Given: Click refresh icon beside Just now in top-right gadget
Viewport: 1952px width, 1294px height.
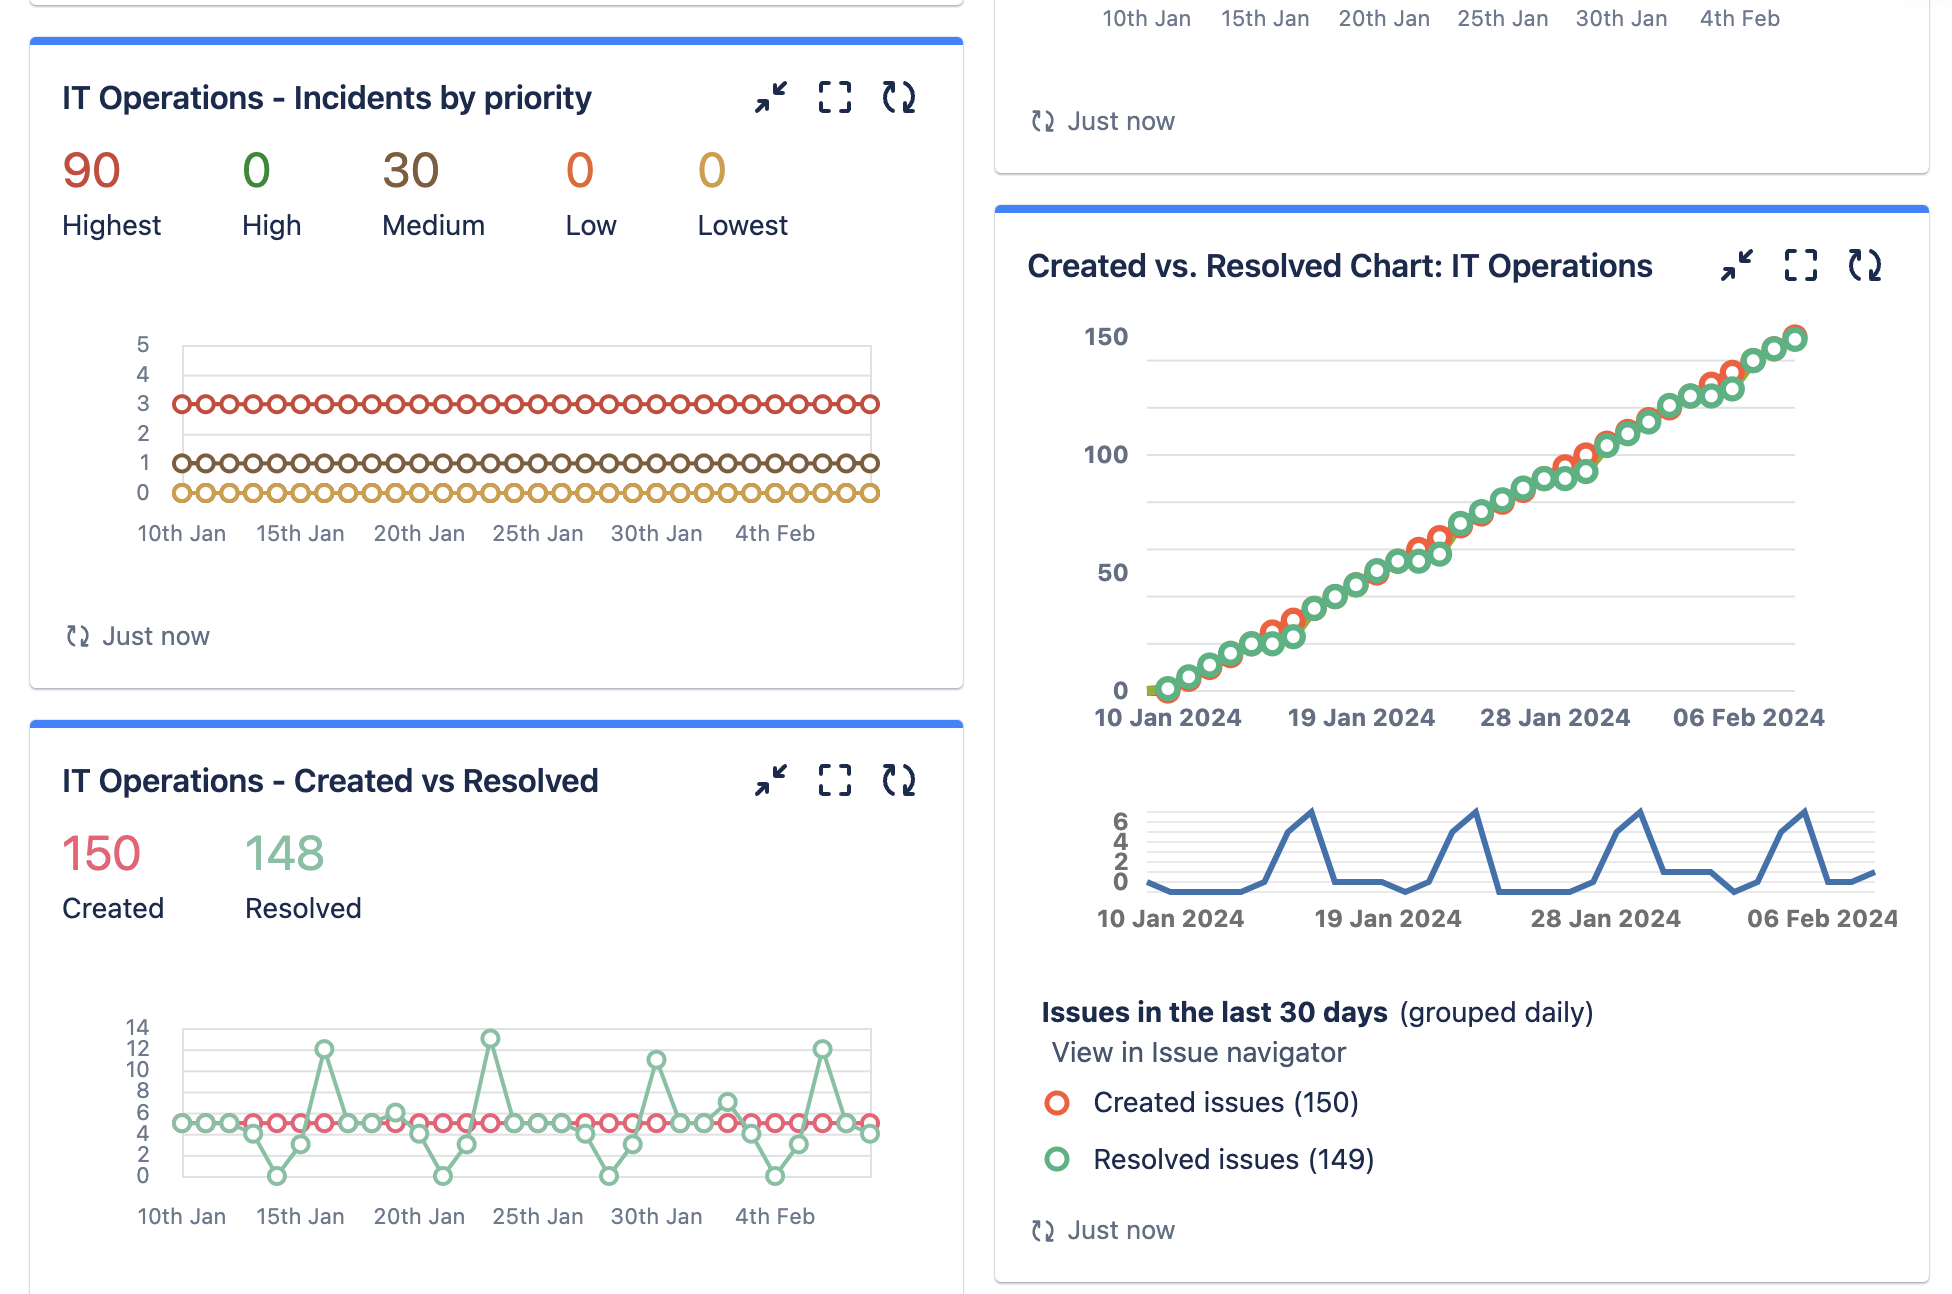Looking at the screenshot, I should (1043, 121).
